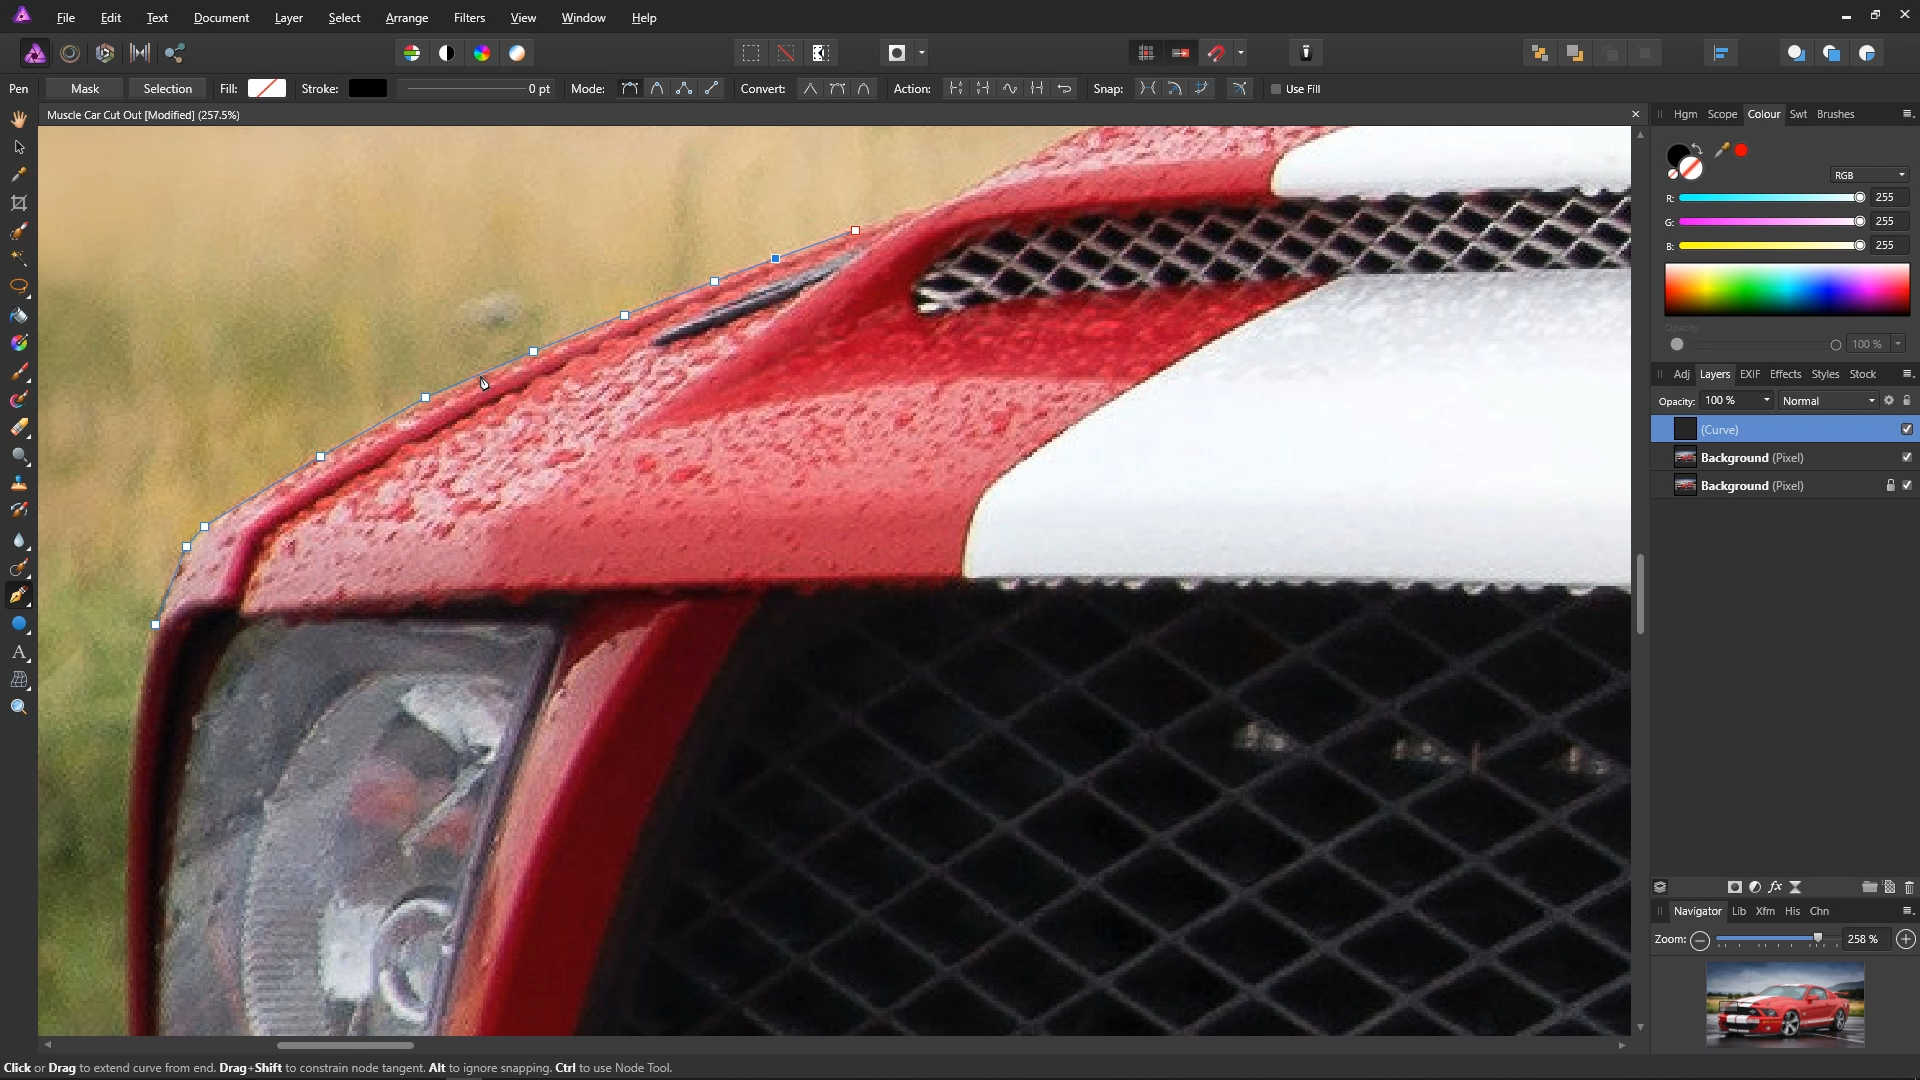This screenshot has width=1920, height=1080.
Task: Switch to the Brushes panel tab
Action: (1835, 114)
